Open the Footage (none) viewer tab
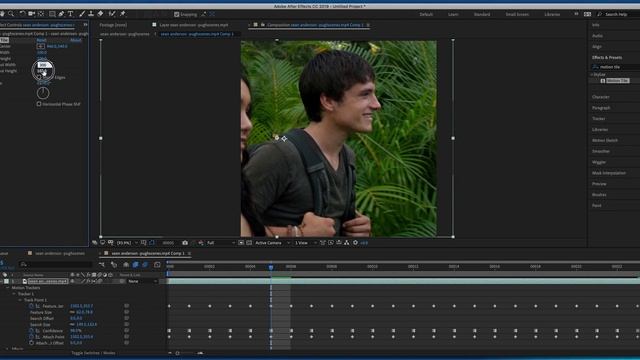The width and height of the screenshot is (640, 360). click(x=113, y=25)
